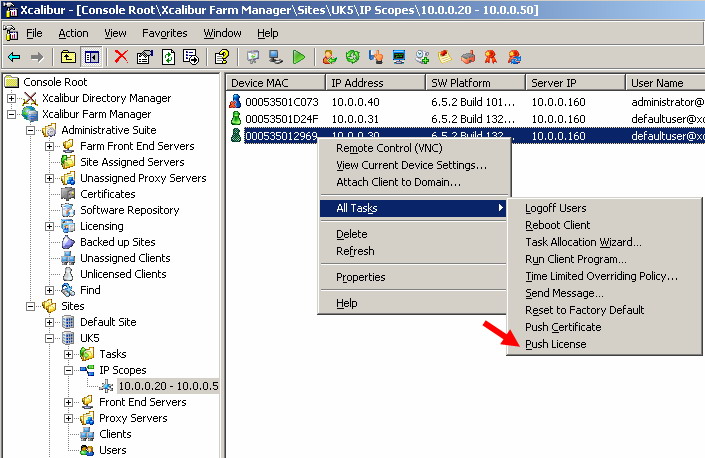
Task: Sort by Device MAC column header
Action: (x=275, y=83)
